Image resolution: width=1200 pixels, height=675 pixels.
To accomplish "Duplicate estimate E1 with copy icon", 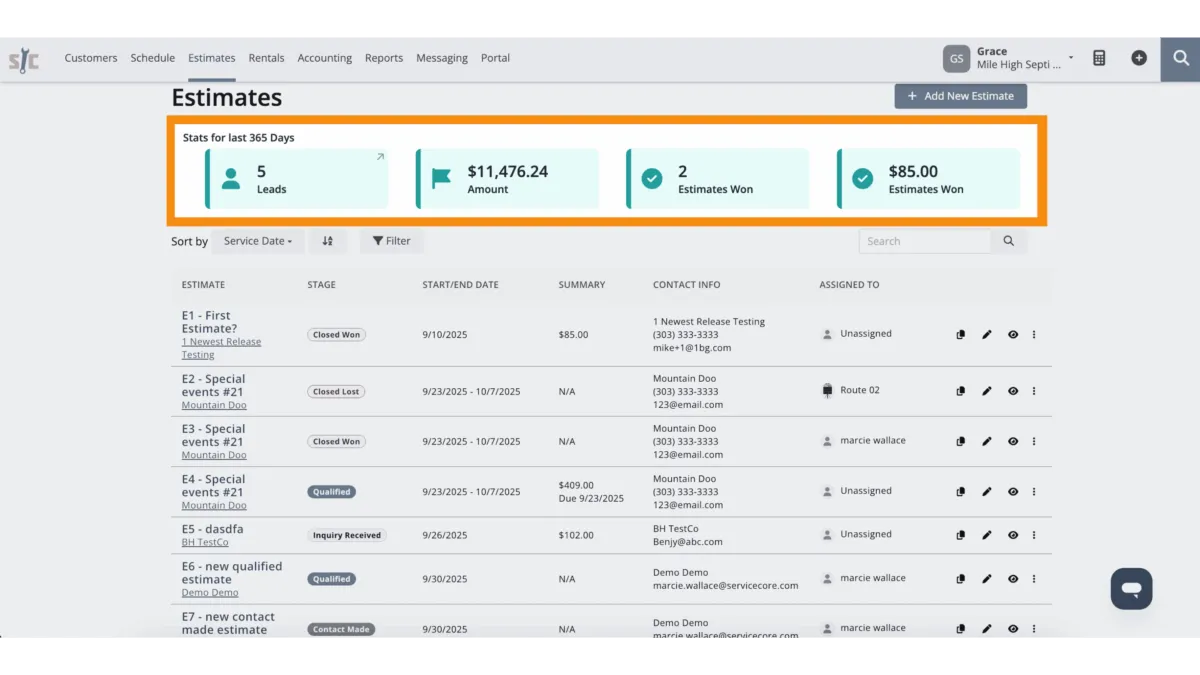I will pyautogui.click(x=960, y=335).
